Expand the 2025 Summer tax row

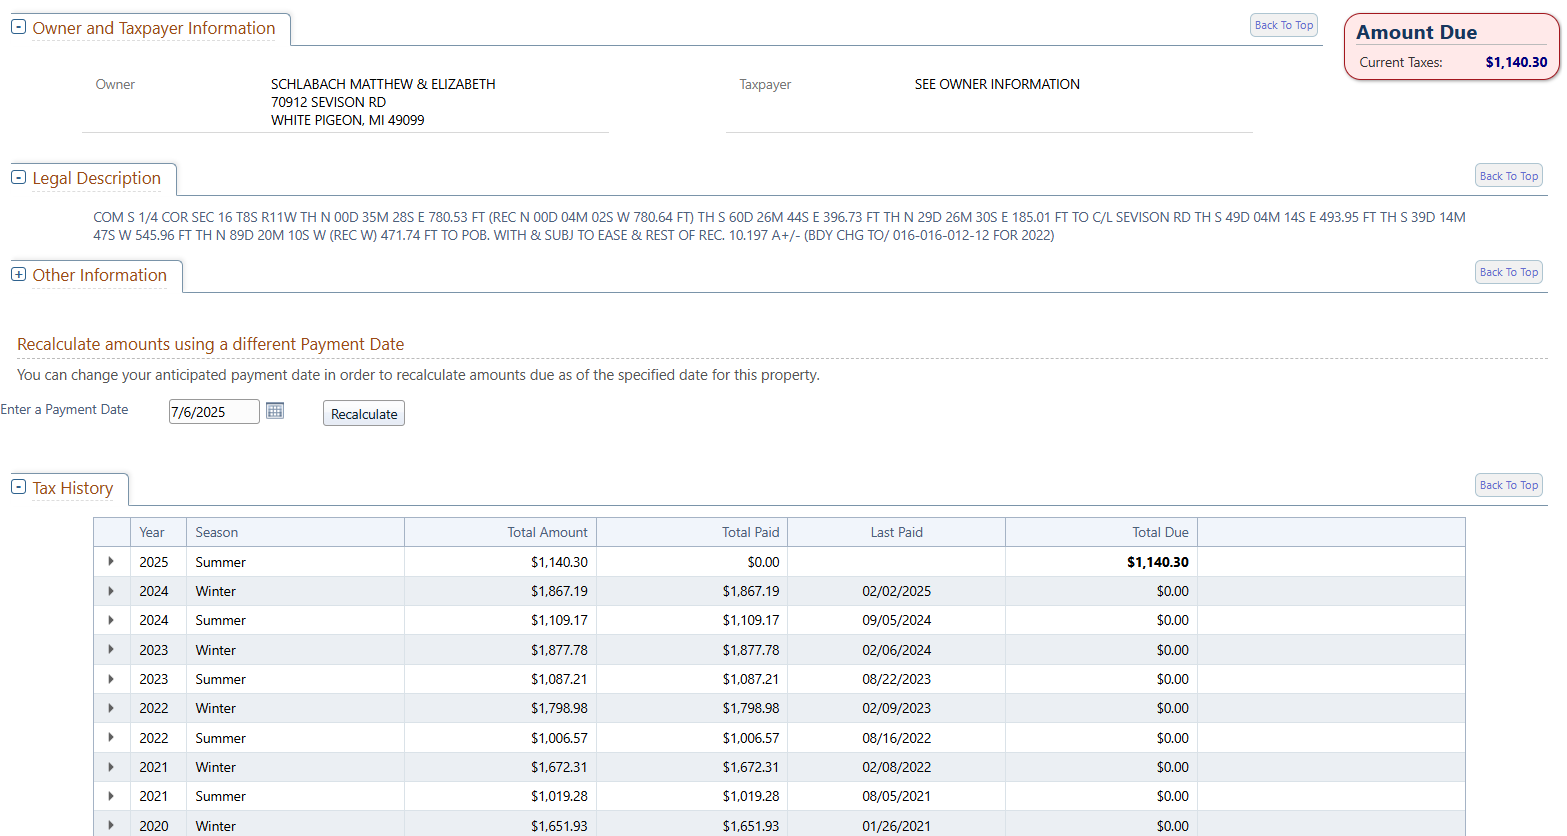click(x=111, y=562)
